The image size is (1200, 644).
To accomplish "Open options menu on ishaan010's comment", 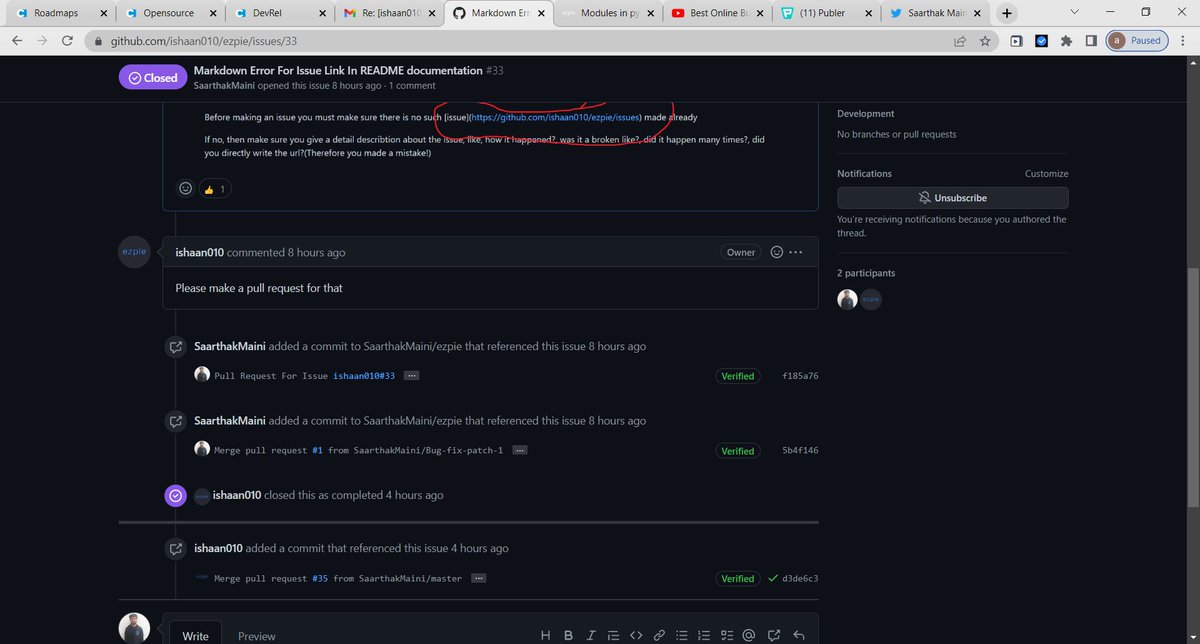I will (x=796, y=252).
